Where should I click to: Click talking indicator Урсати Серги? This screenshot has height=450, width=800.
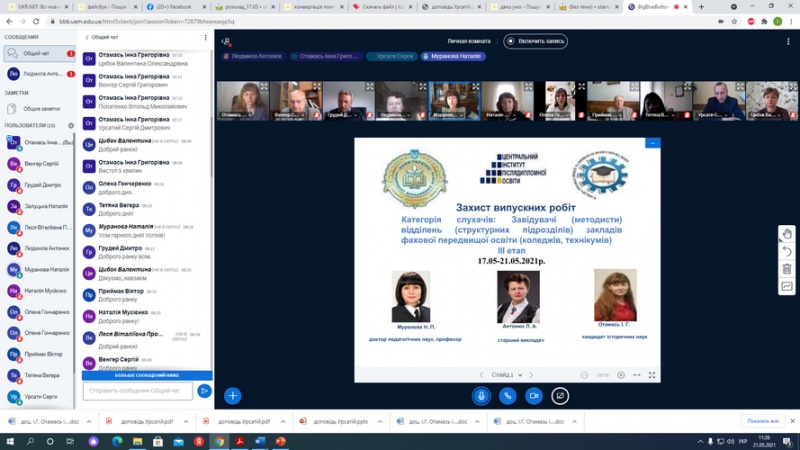click(x=391, y=57)
